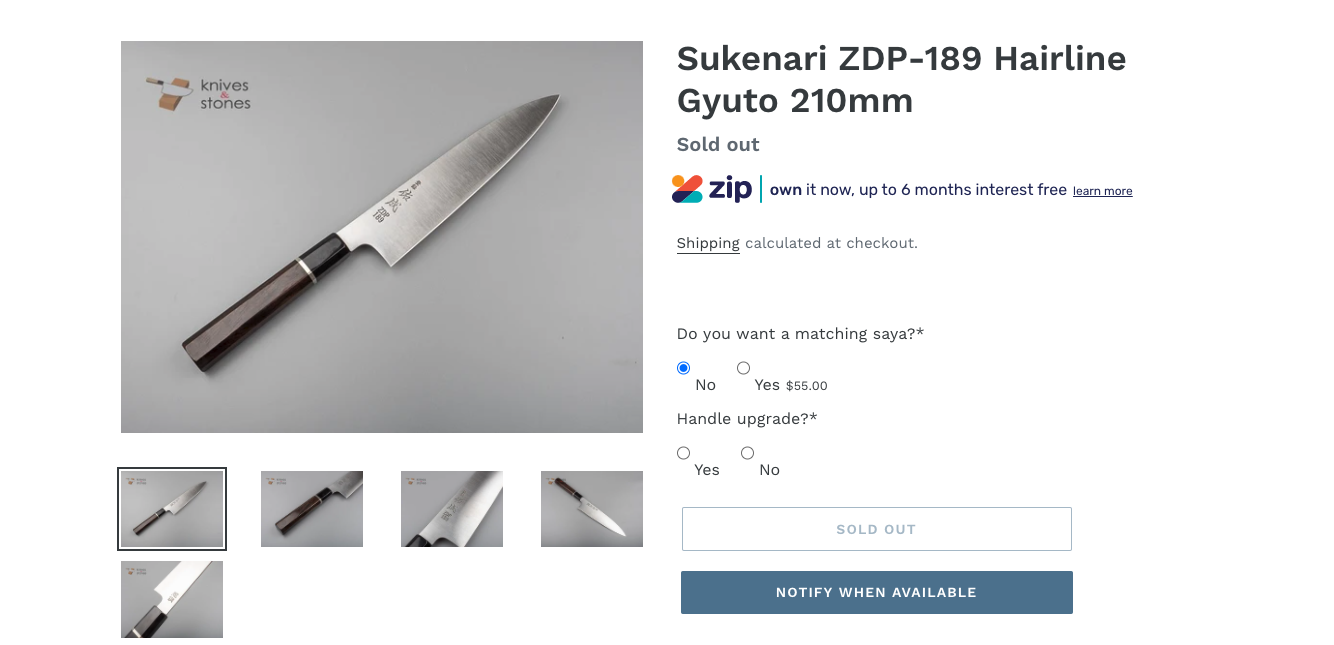Open the Shipping details link
Screen dimensions: 1334x645
point(708,243)
